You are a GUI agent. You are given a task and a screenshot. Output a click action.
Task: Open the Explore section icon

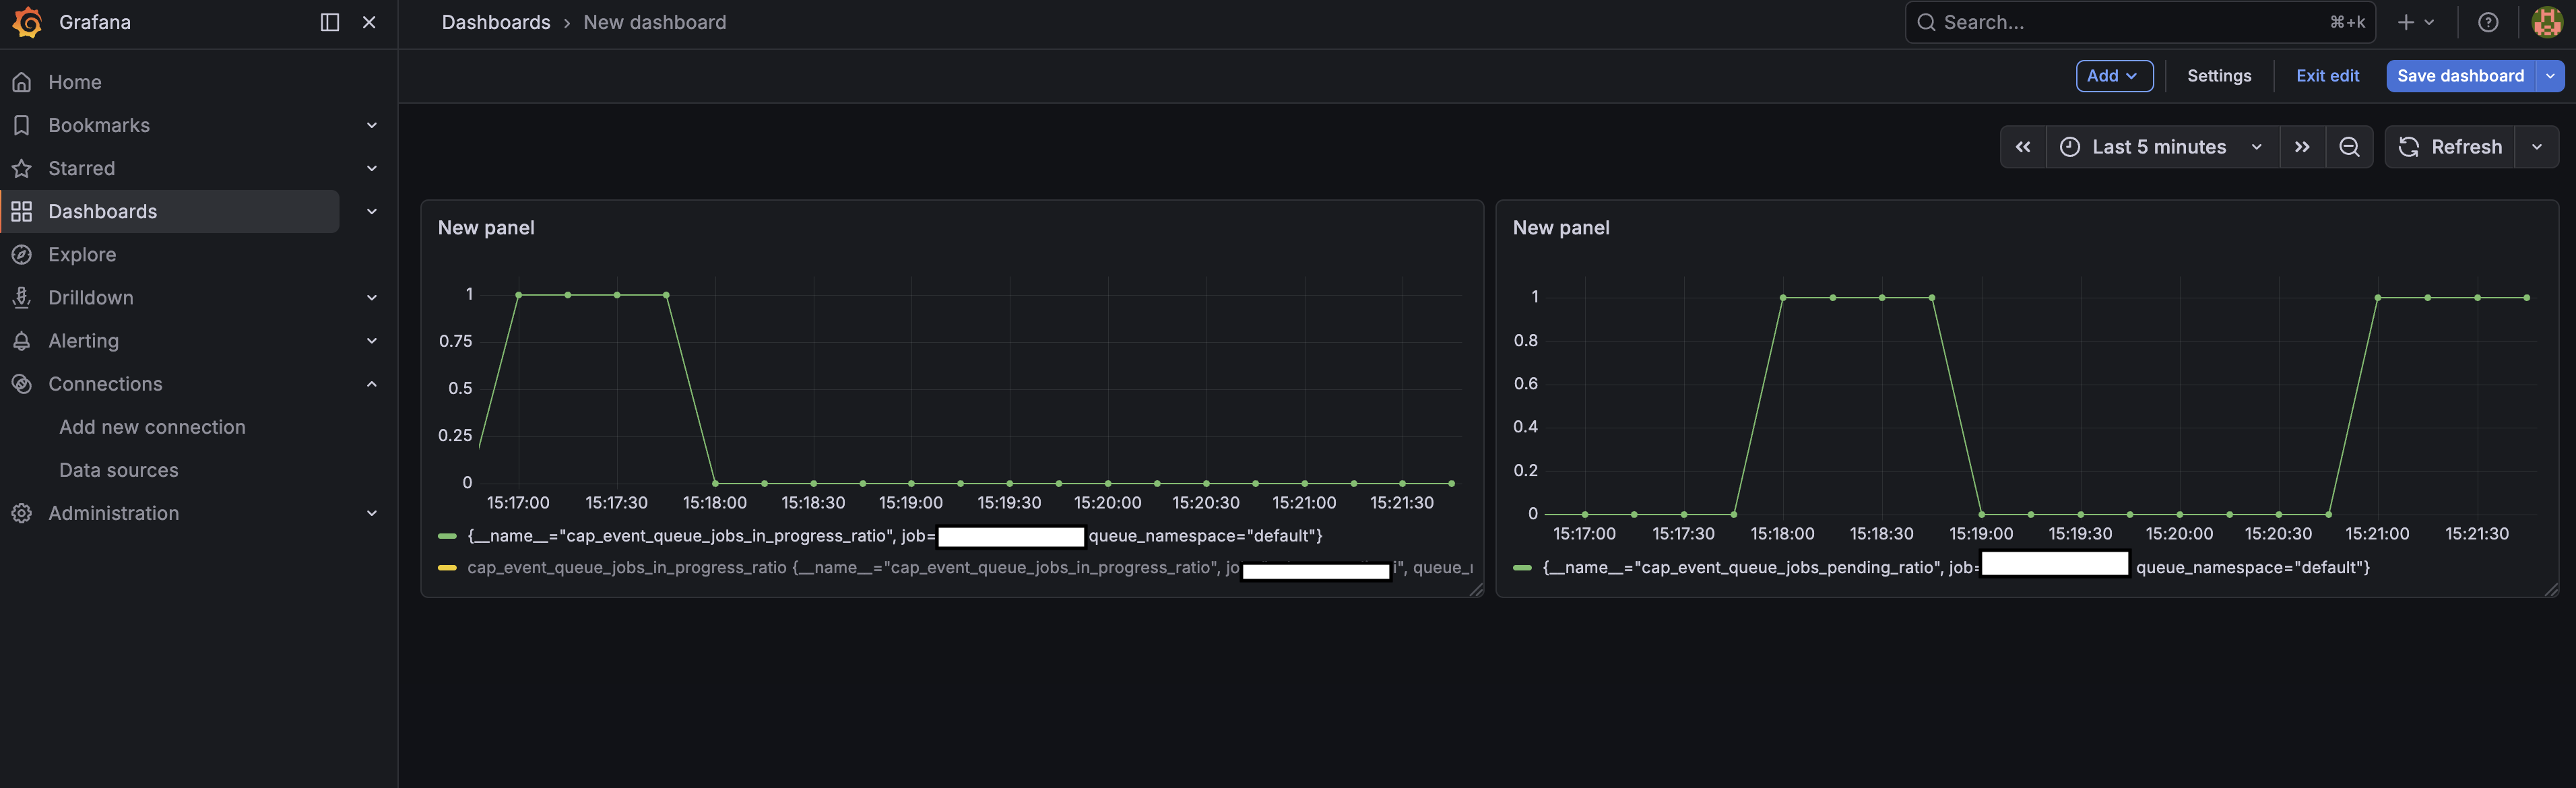point(22,254)
